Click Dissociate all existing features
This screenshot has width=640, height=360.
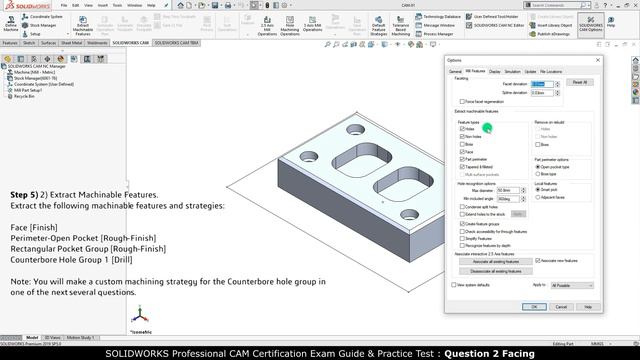click(496, 271)
